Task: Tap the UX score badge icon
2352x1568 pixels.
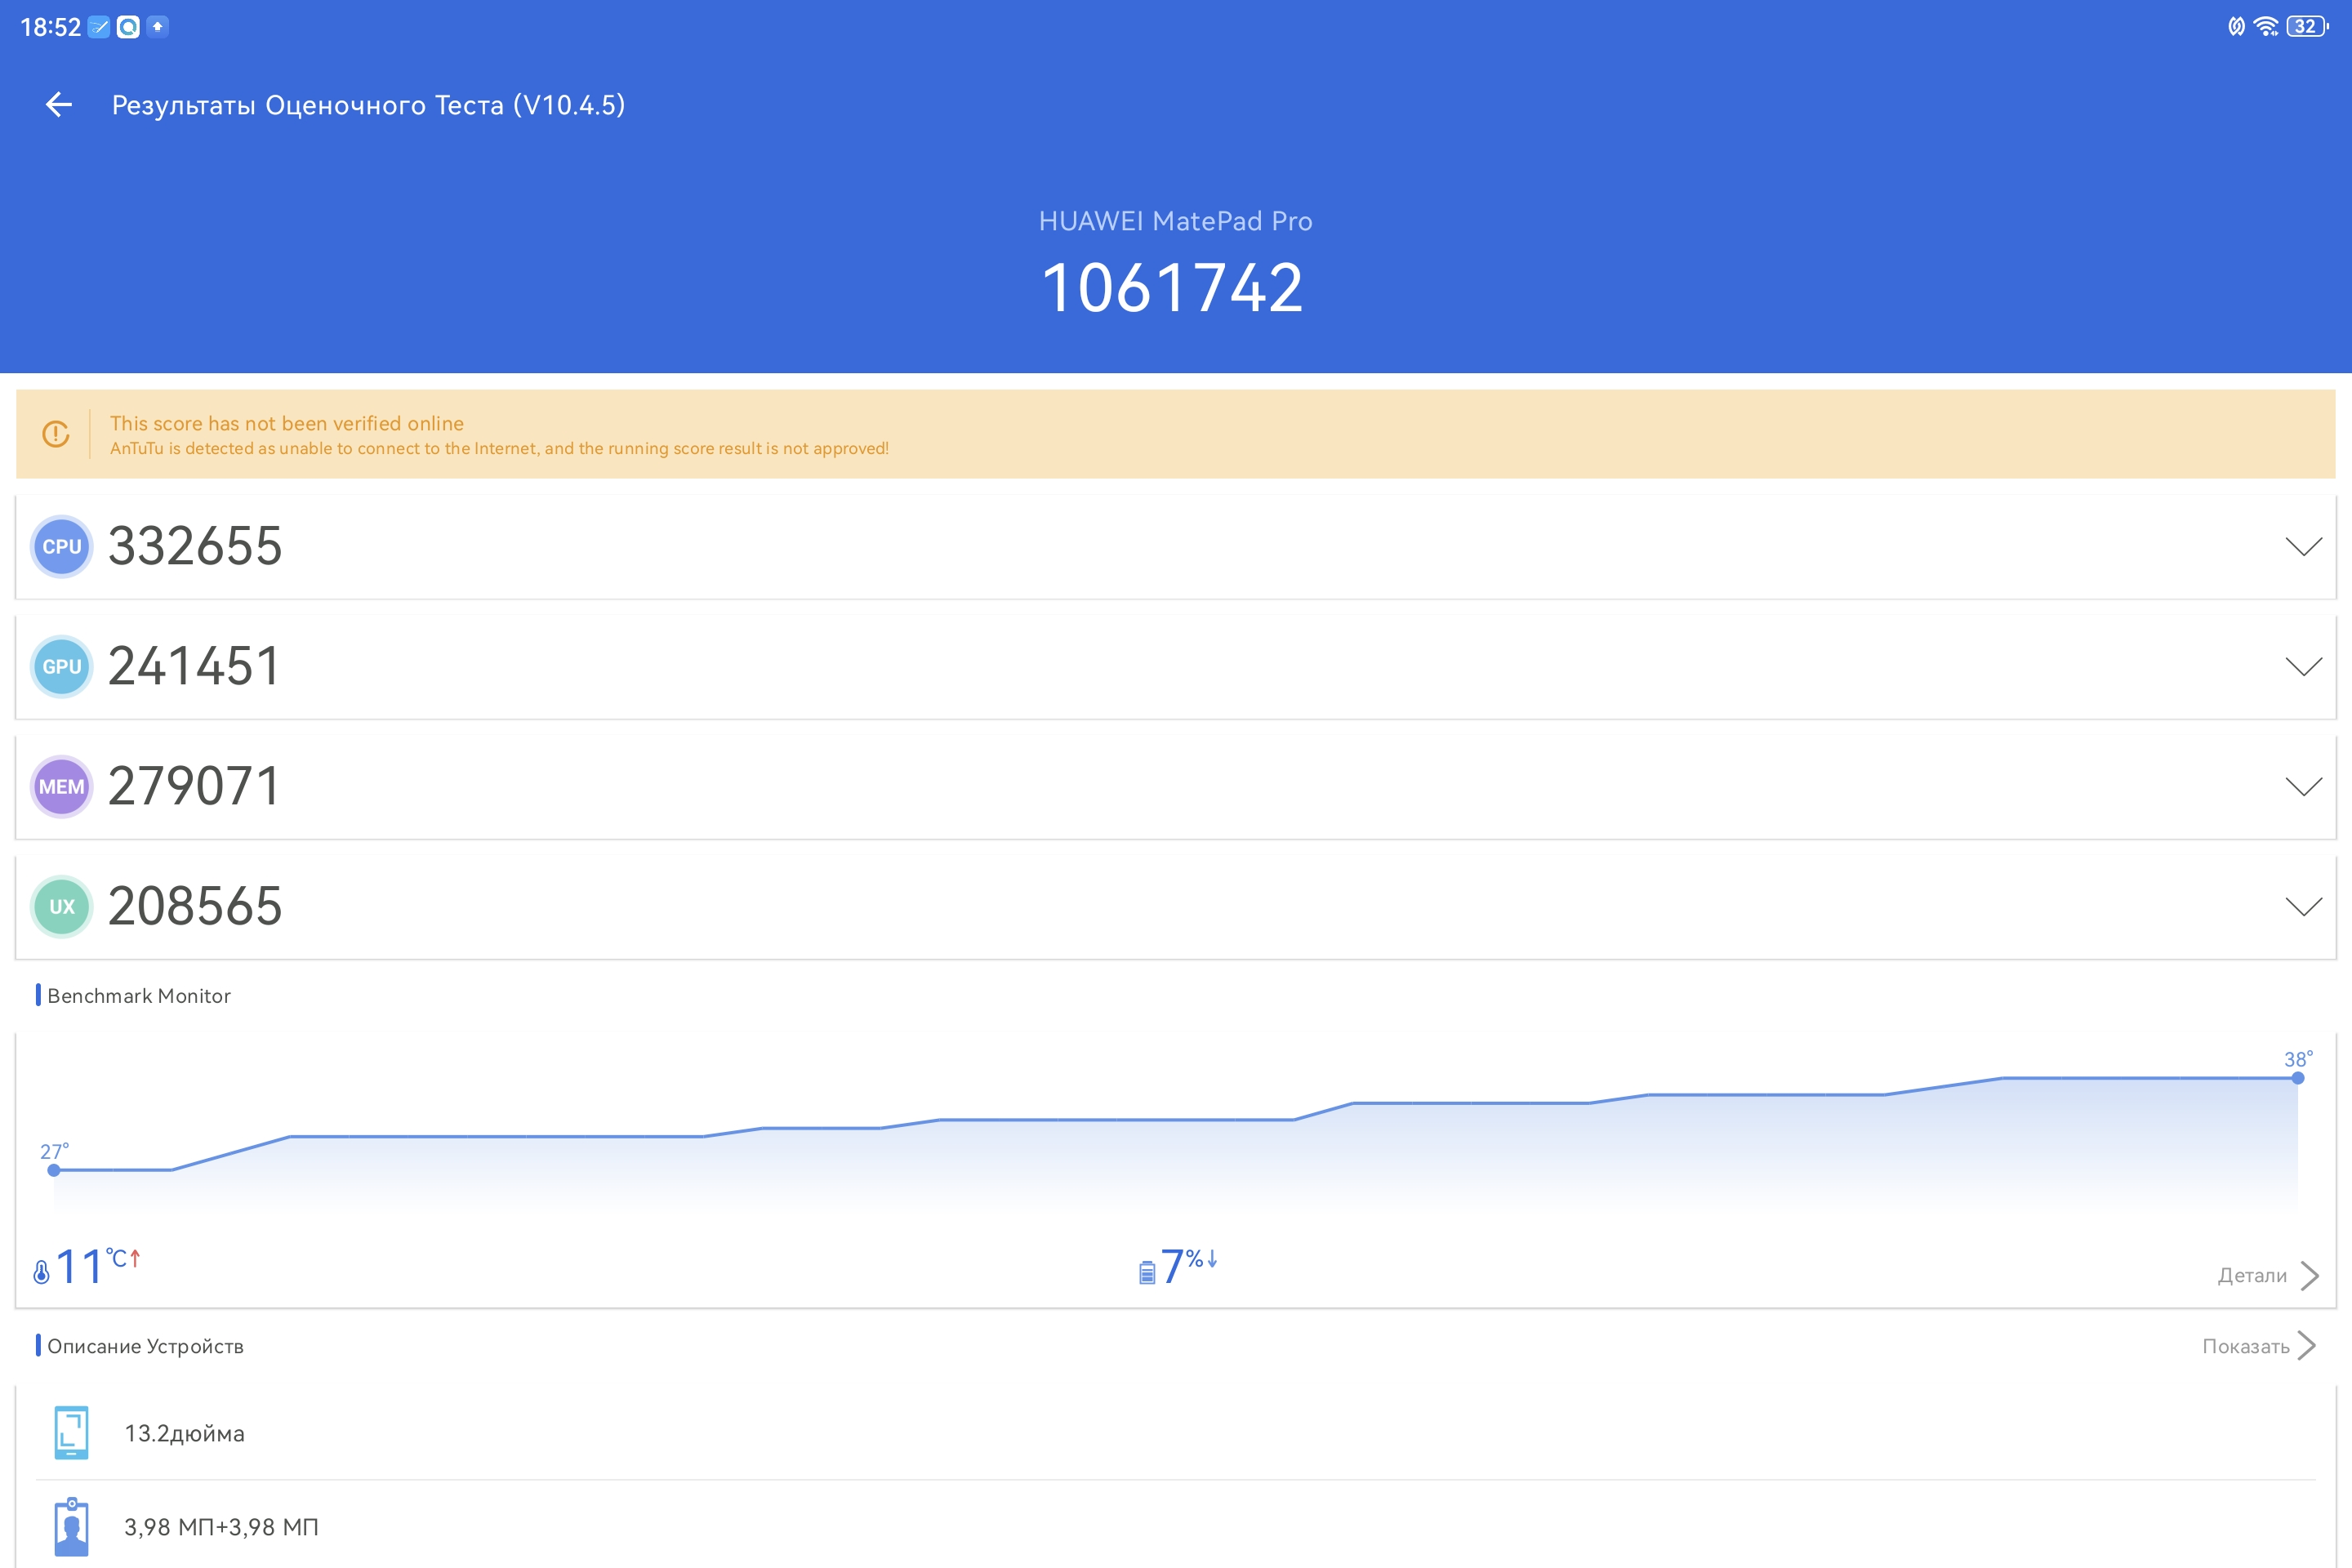Action: tap(62, 906)
